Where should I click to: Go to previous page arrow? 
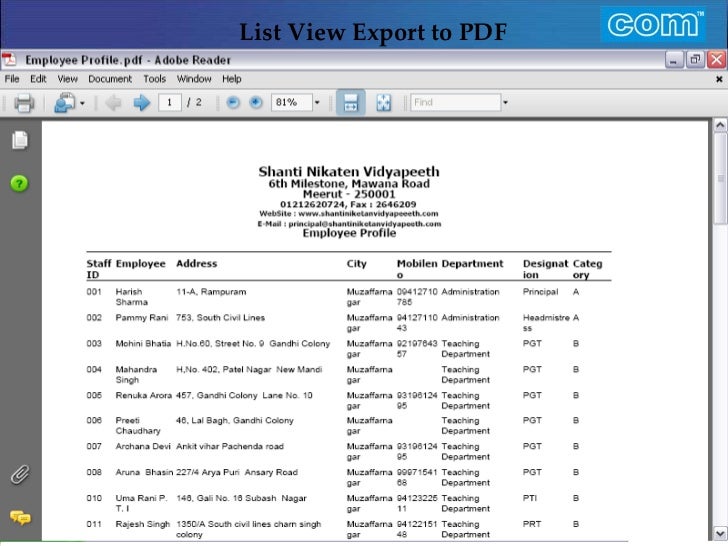[113, 103]
